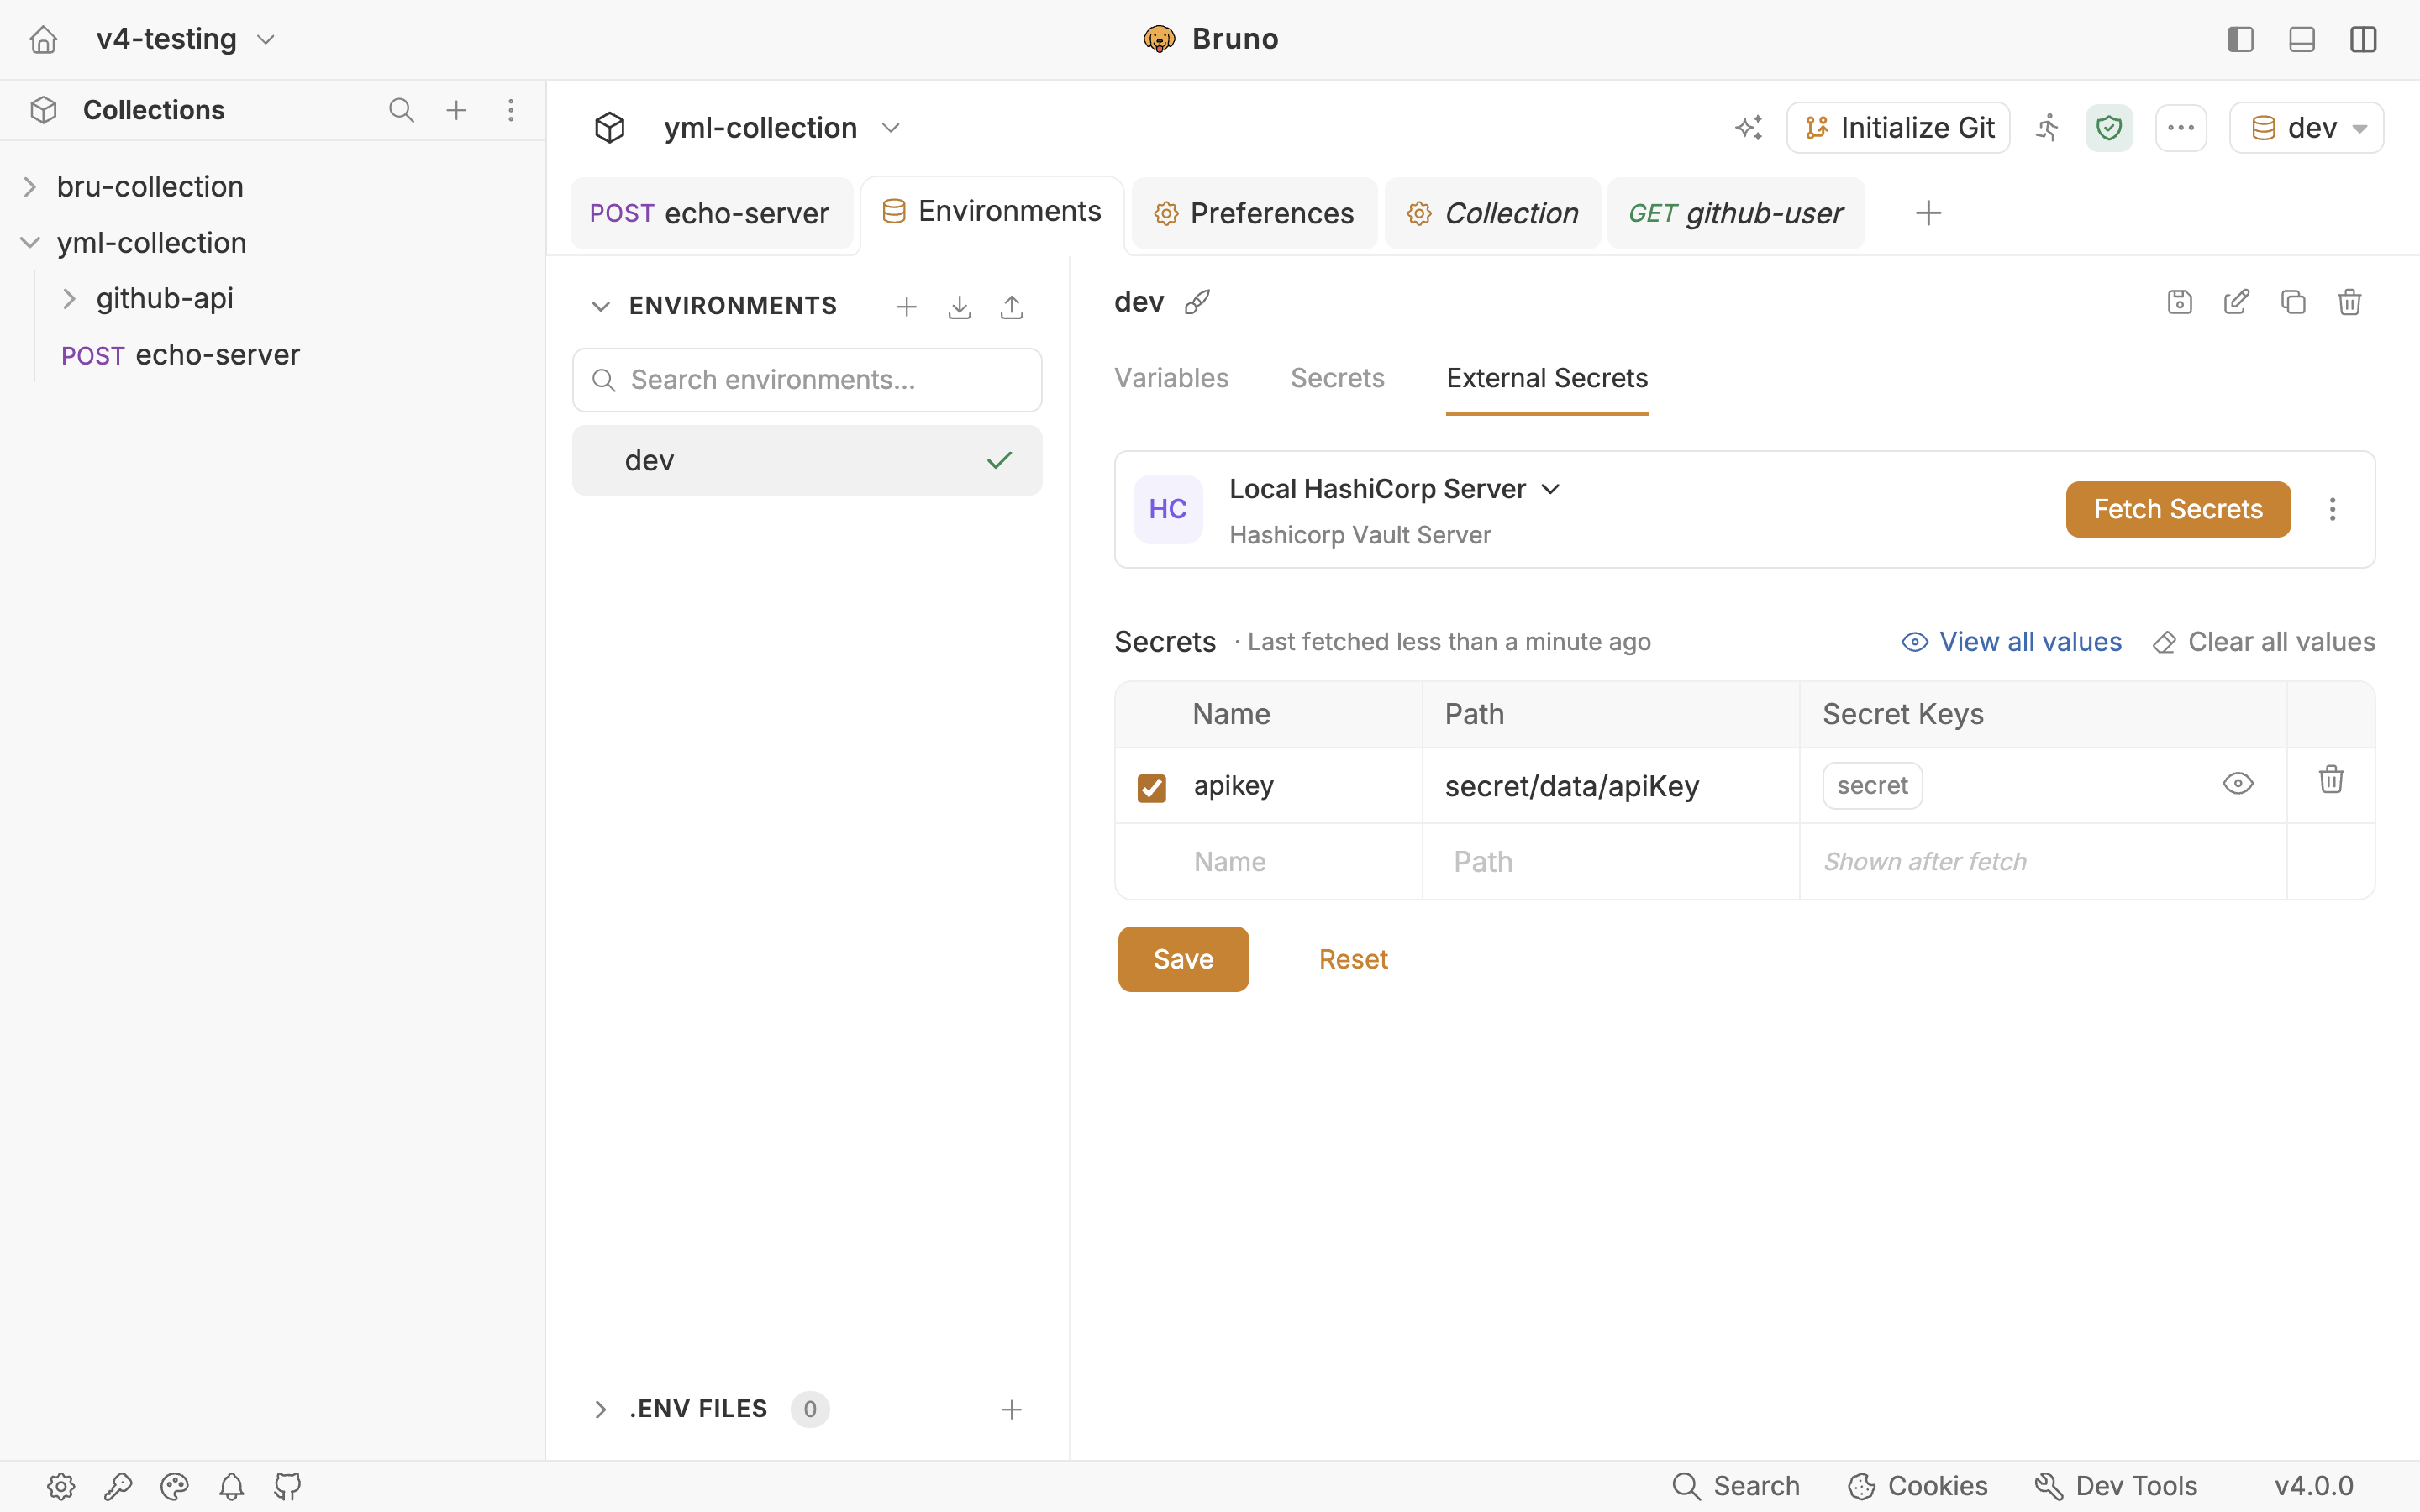Click the green shield security icon
The width and height of the screenshot is (2420, 1512).
coord(2109,128)
